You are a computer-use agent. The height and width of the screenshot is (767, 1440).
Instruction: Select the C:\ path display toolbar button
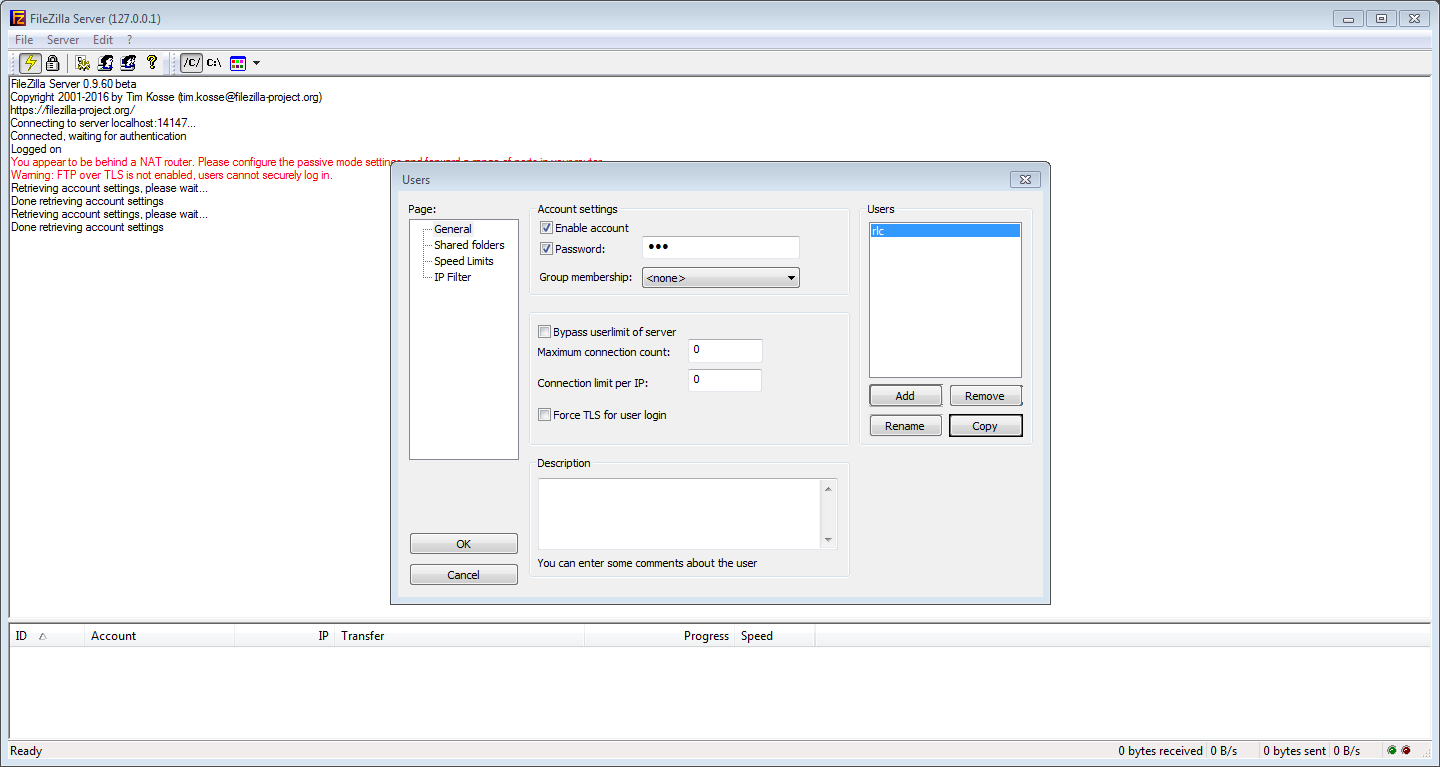click(214, 62)
